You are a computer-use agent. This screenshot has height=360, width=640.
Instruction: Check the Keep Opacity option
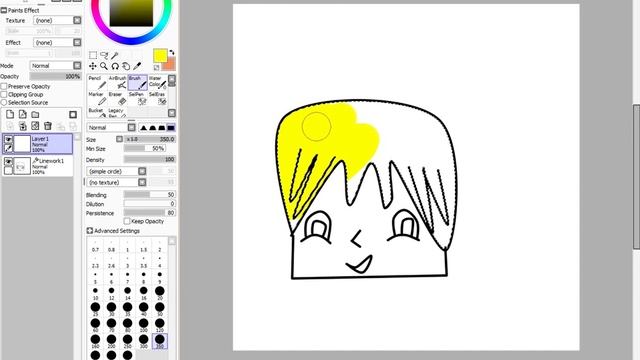[x=127, y=221]
